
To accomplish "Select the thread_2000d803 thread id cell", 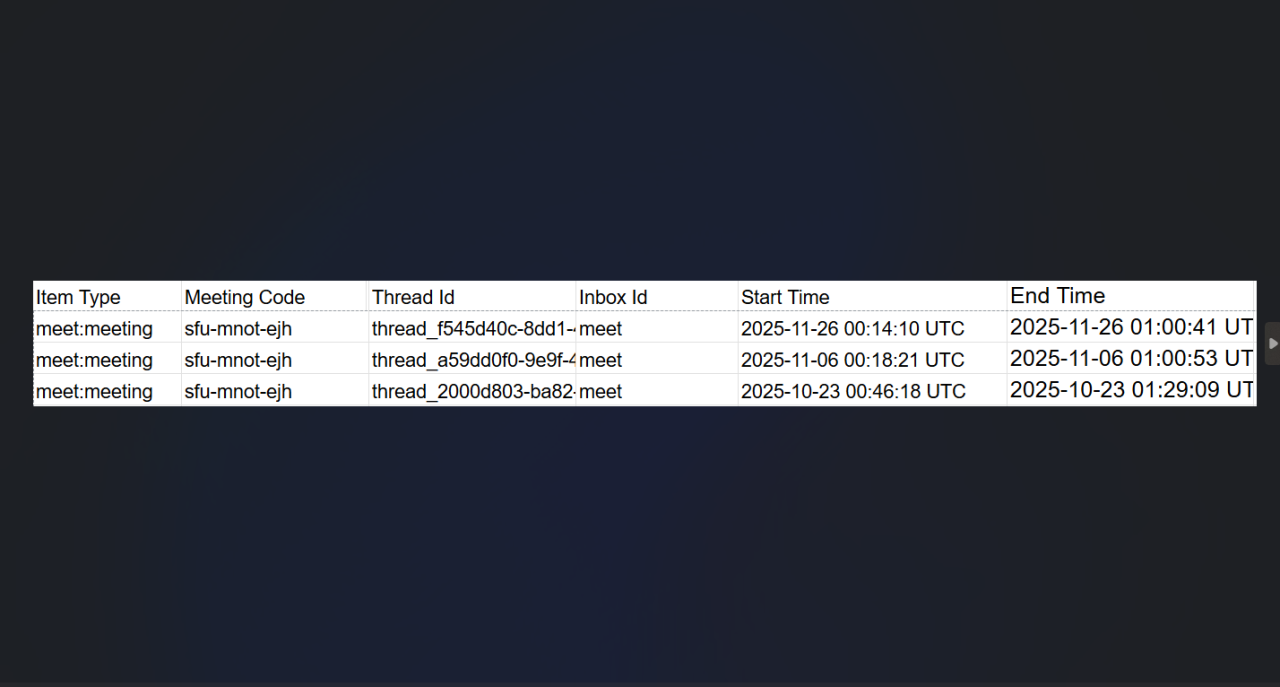I will pos(472,391).
